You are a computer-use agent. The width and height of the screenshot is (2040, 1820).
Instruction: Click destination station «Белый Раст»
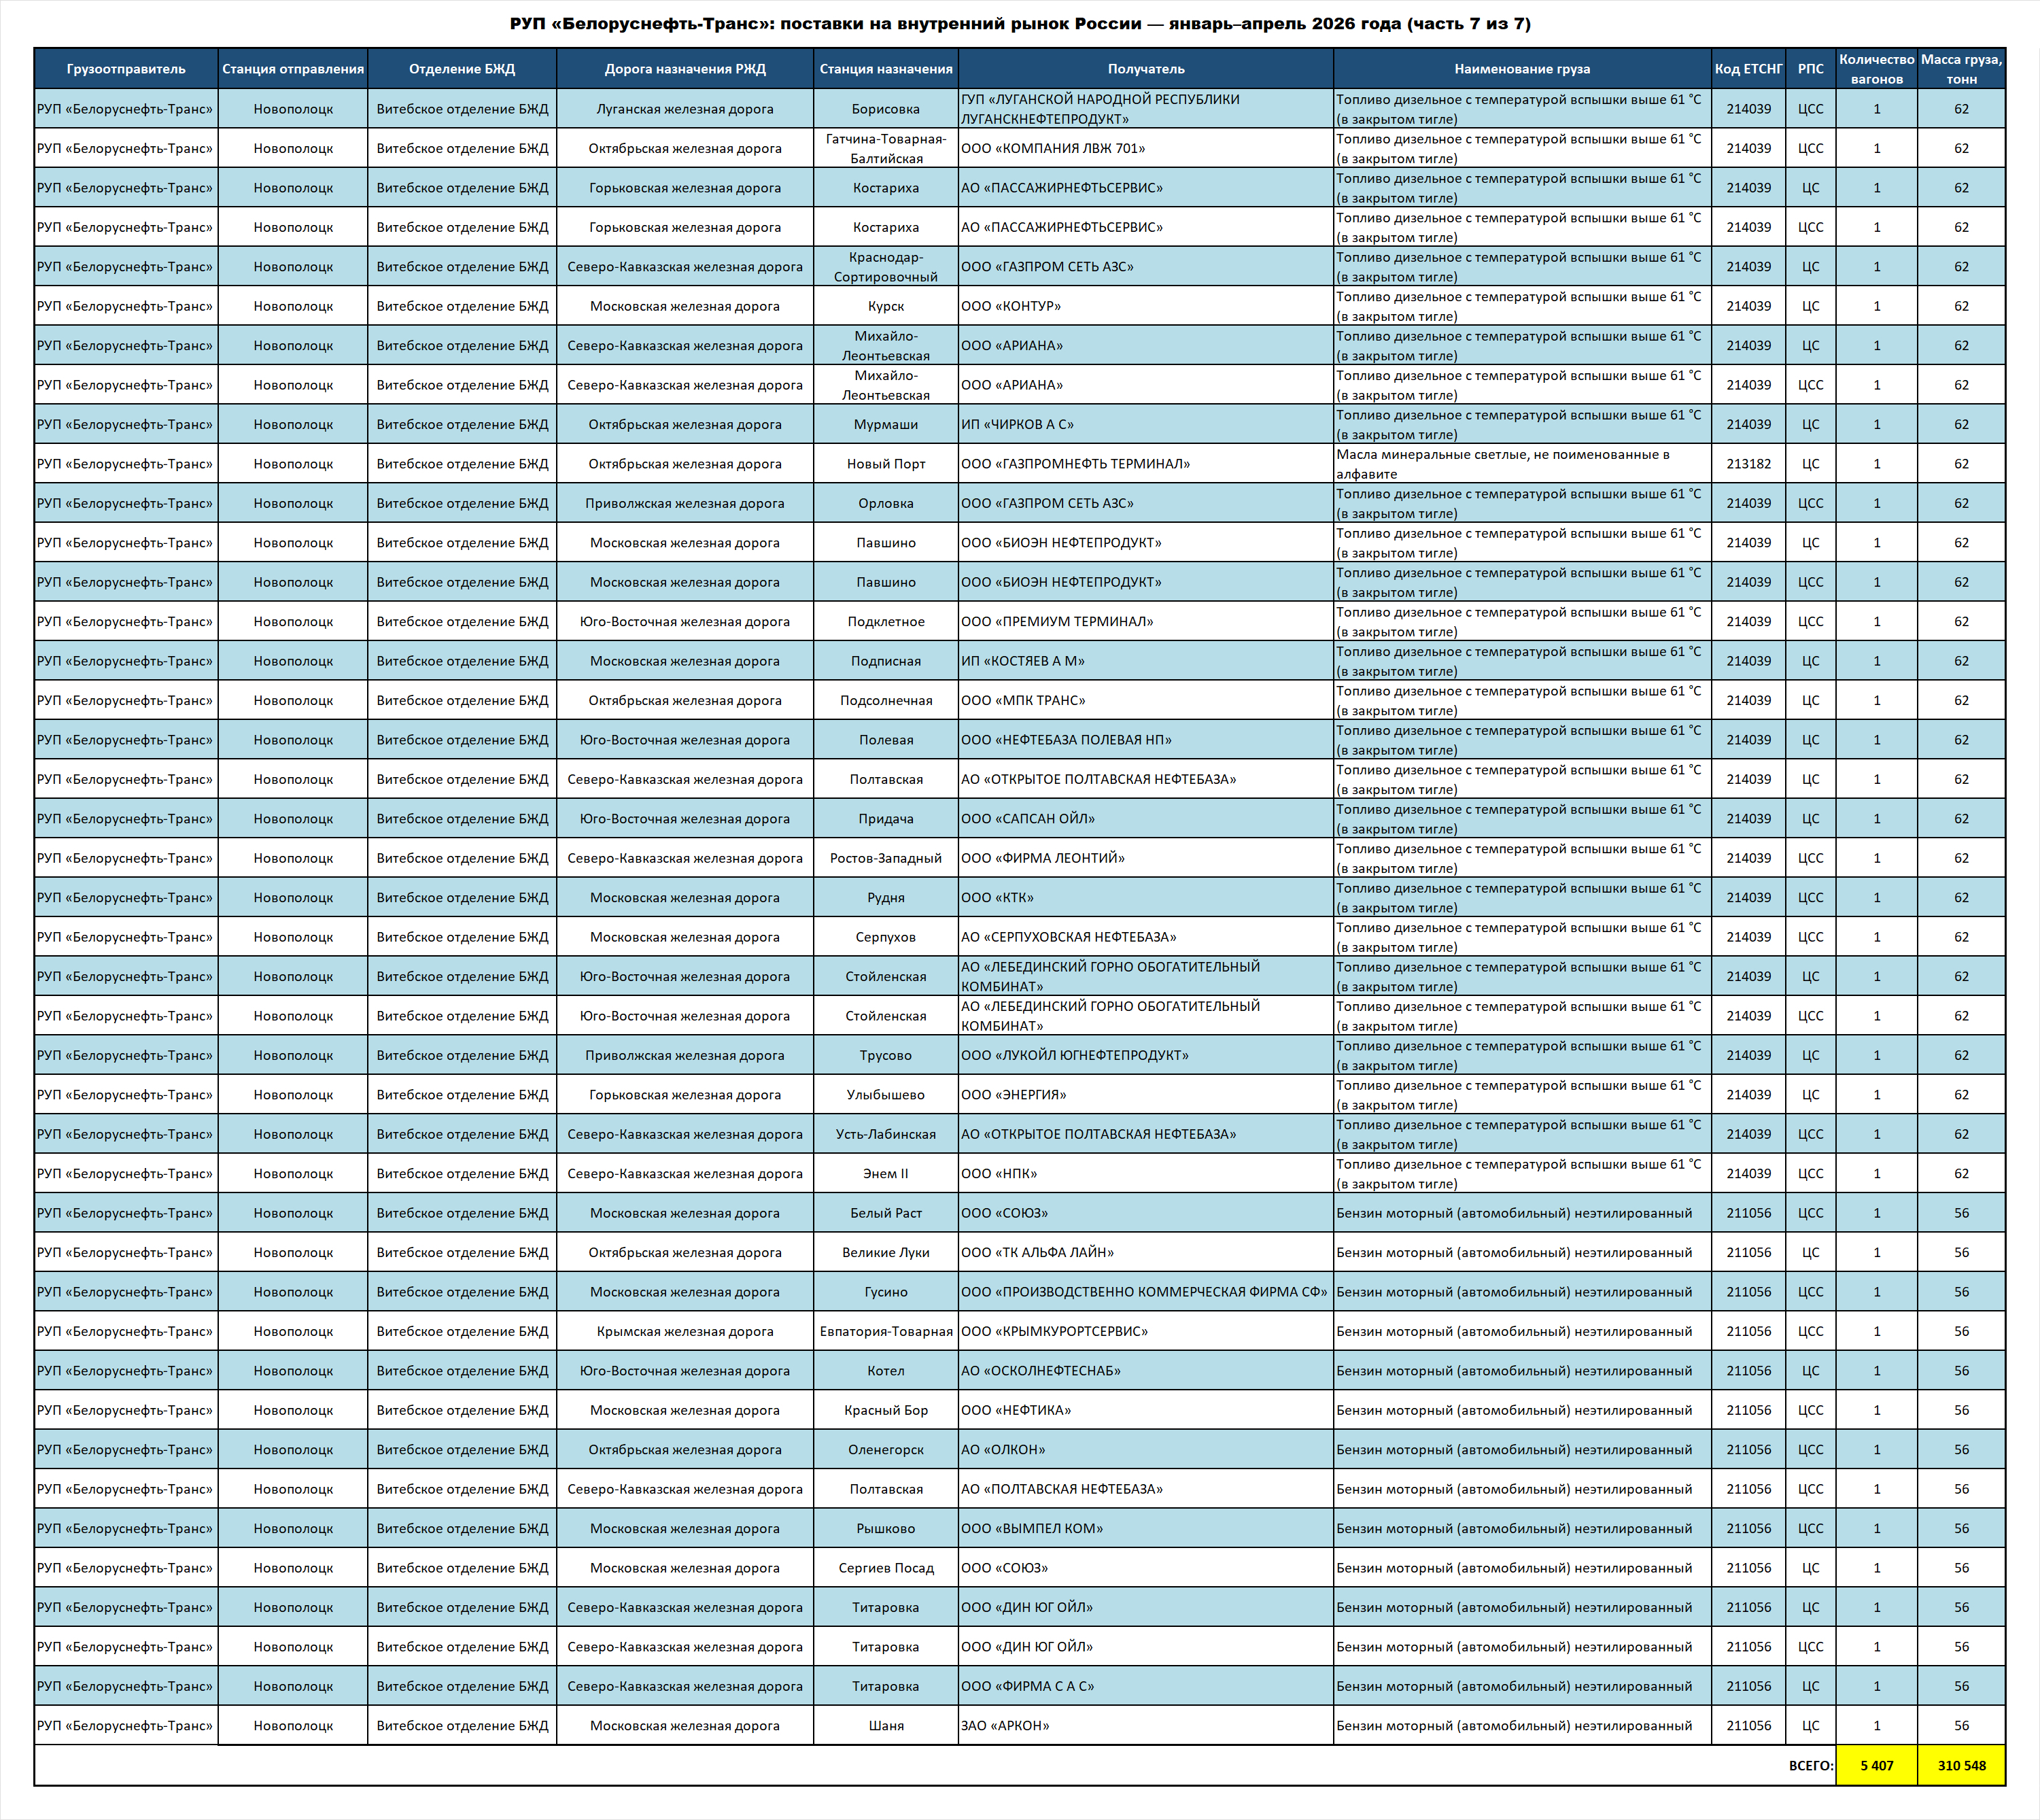point(886,1213)
